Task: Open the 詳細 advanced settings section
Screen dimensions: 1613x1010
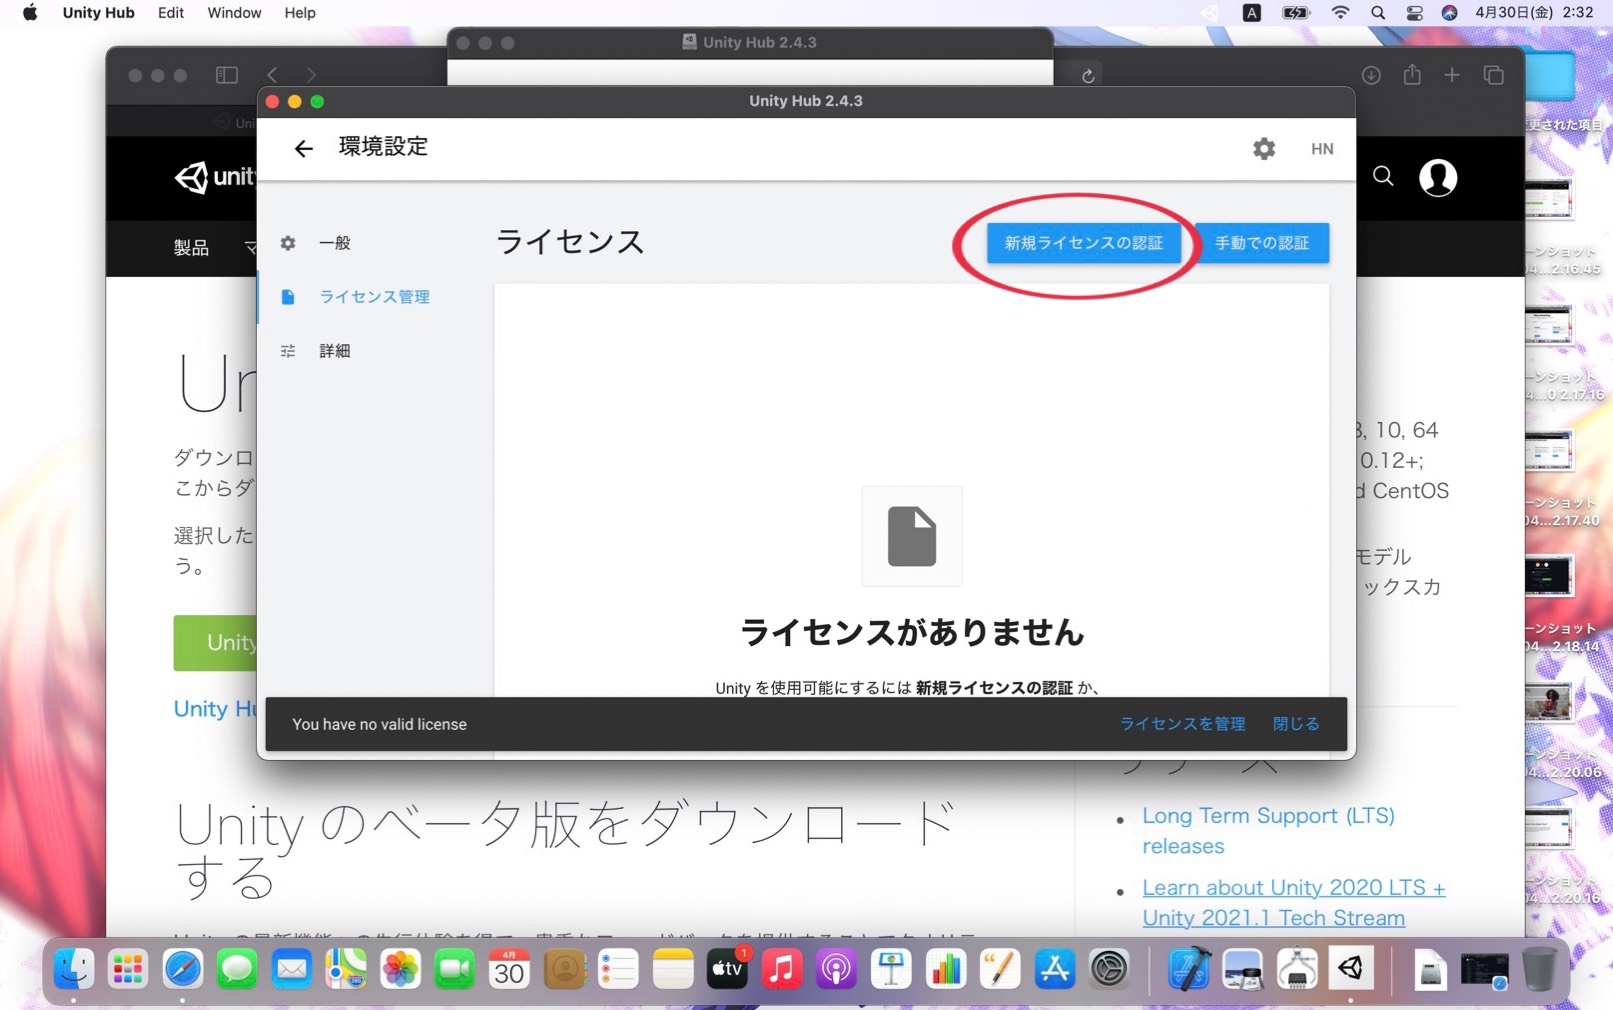Action: [x=334, y=351]
